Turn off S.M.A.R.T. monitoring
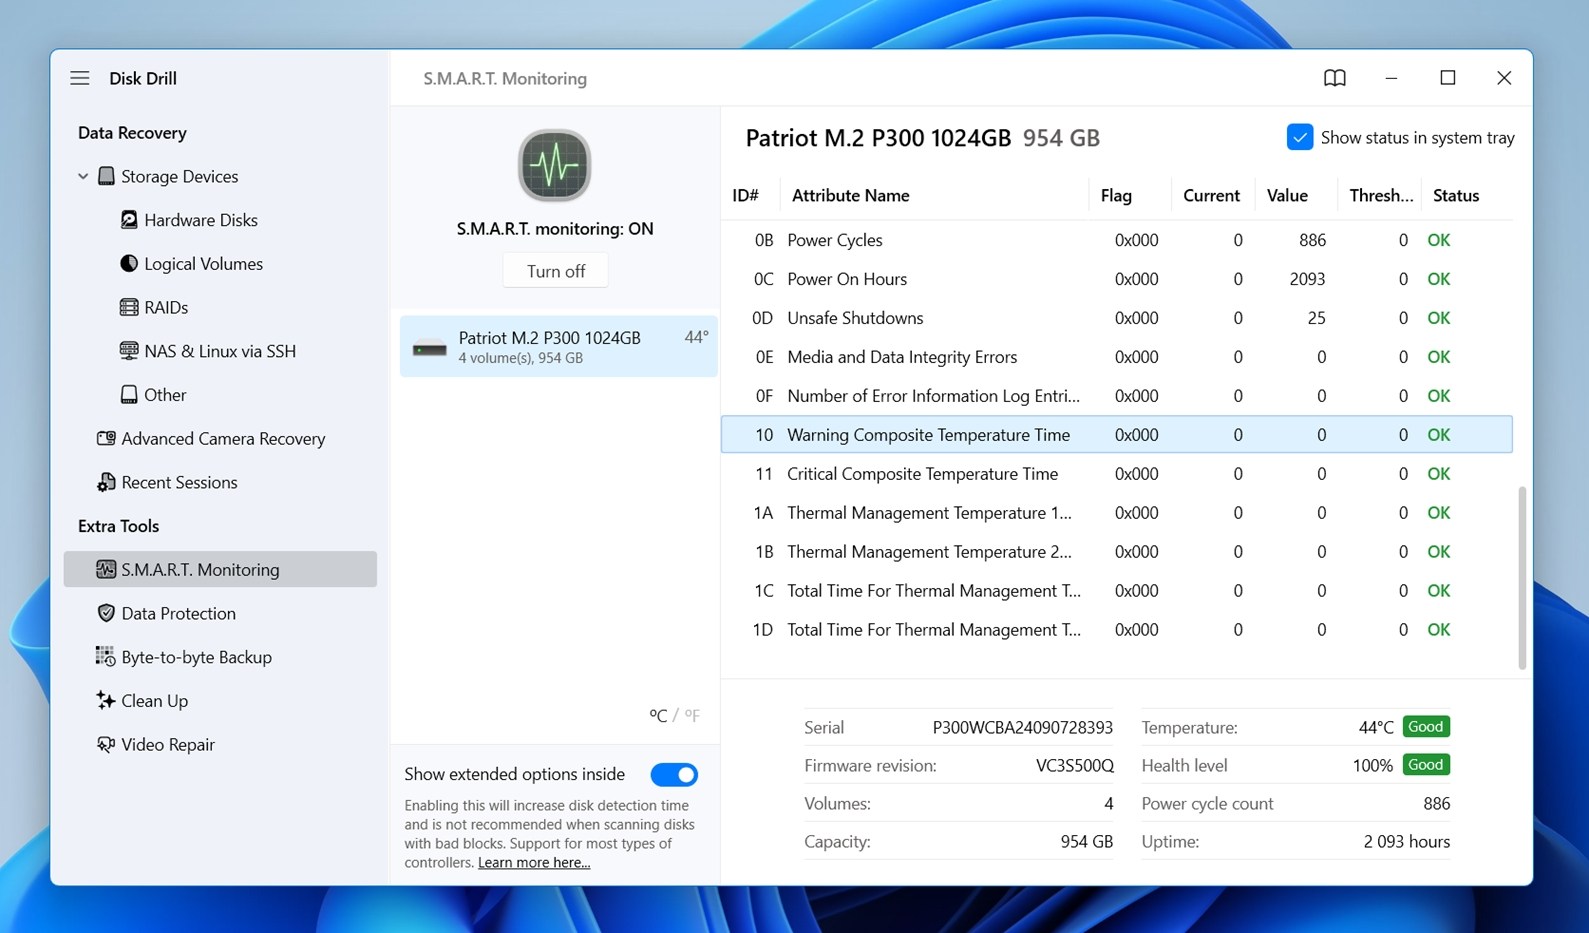1589x933 pixels. tap(556, 271)
